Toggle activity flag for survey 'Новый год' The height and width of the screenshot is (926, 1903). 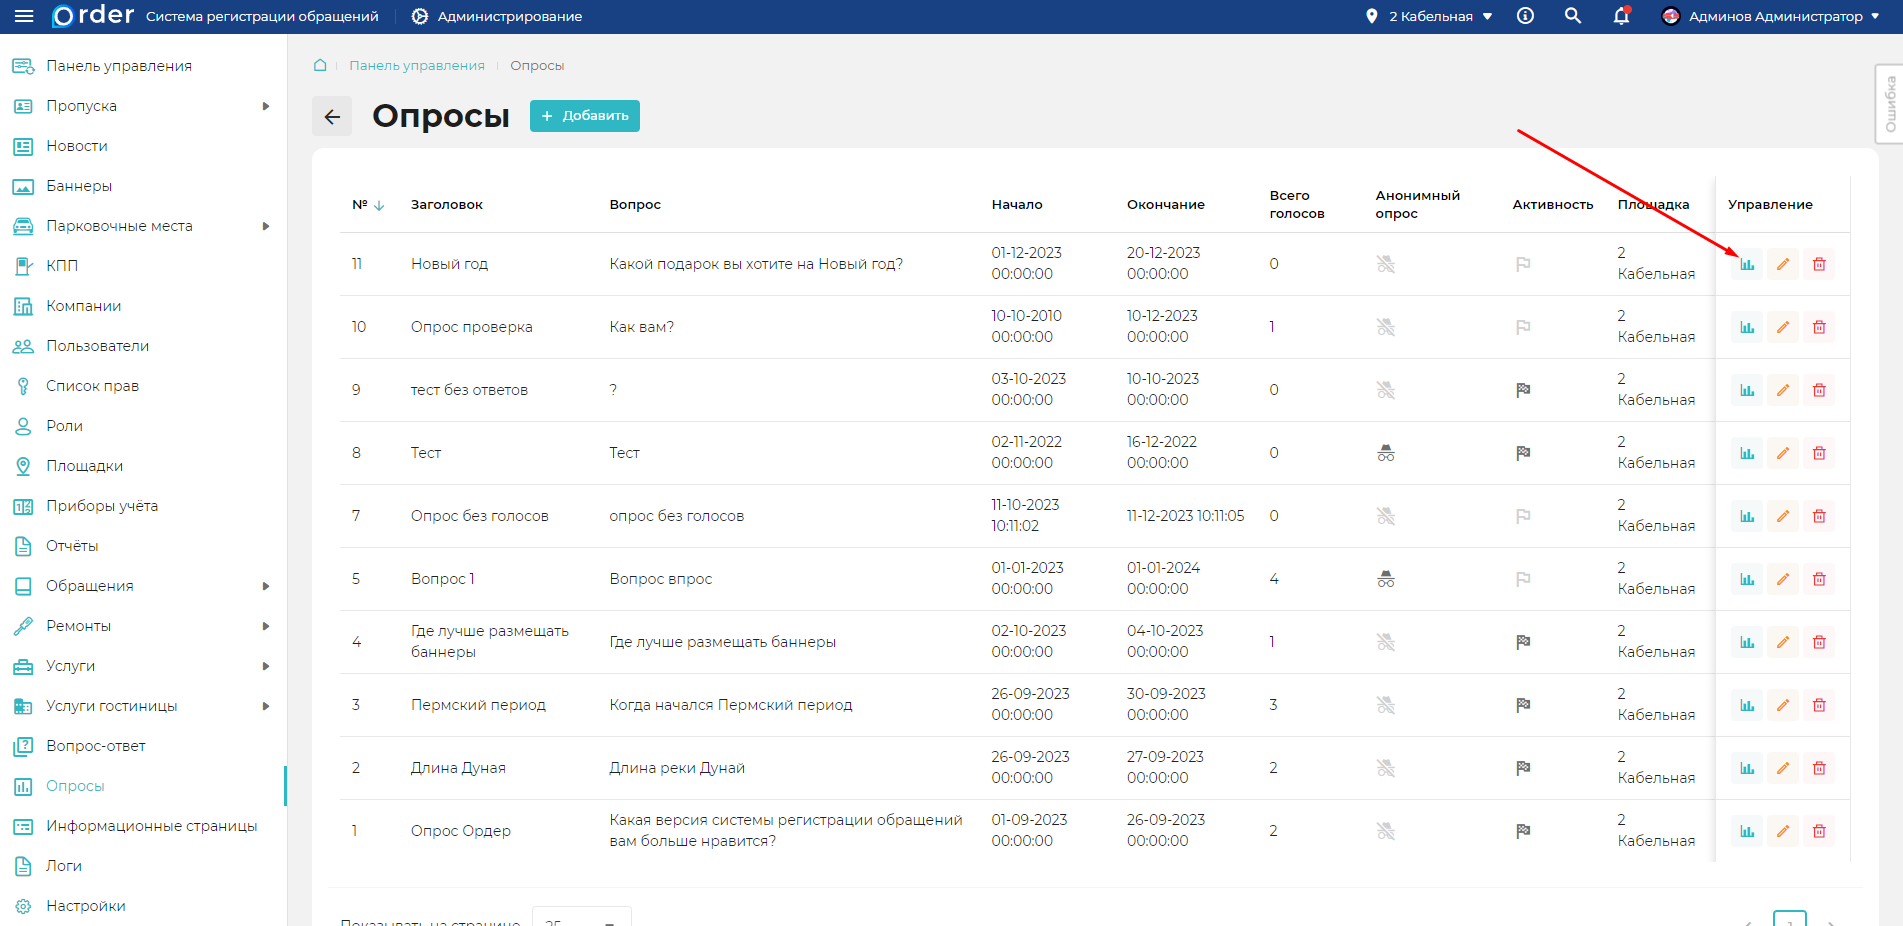(x=1522, y=264)
